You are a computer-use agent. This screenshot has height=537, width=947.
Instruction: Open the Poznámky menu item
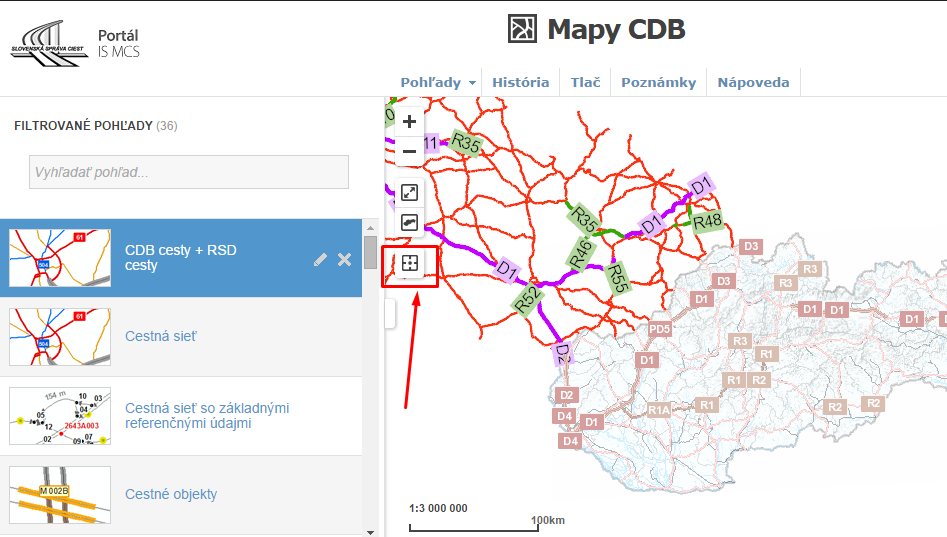pyautogui.click(x=658, y=83)
